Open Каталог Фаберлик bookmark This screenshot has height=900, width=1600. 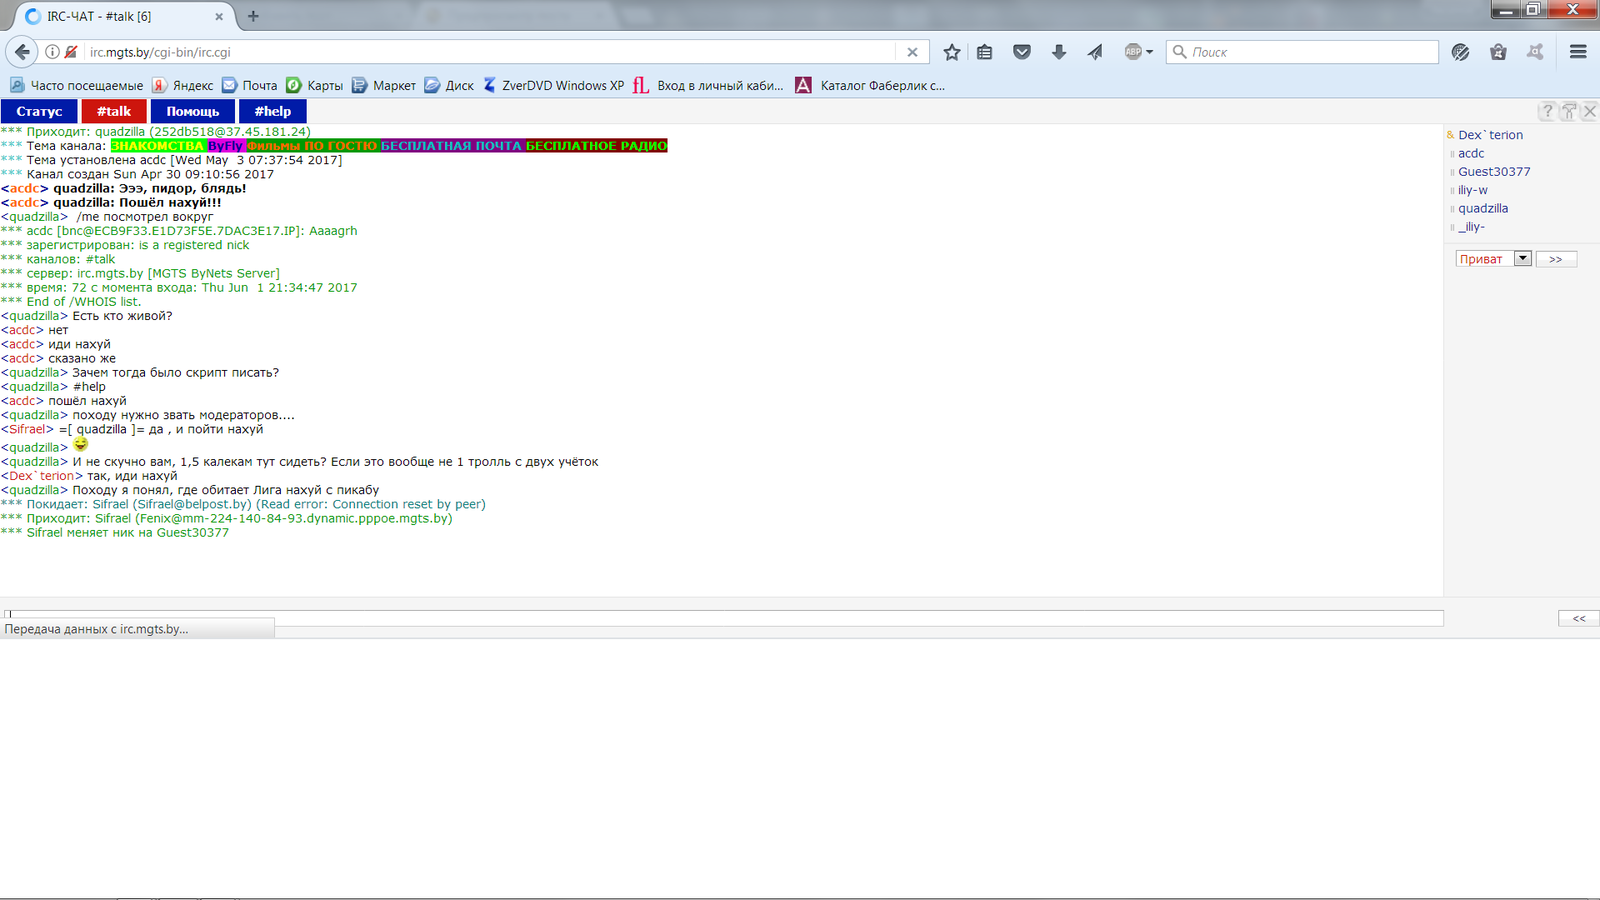point(870,86)
